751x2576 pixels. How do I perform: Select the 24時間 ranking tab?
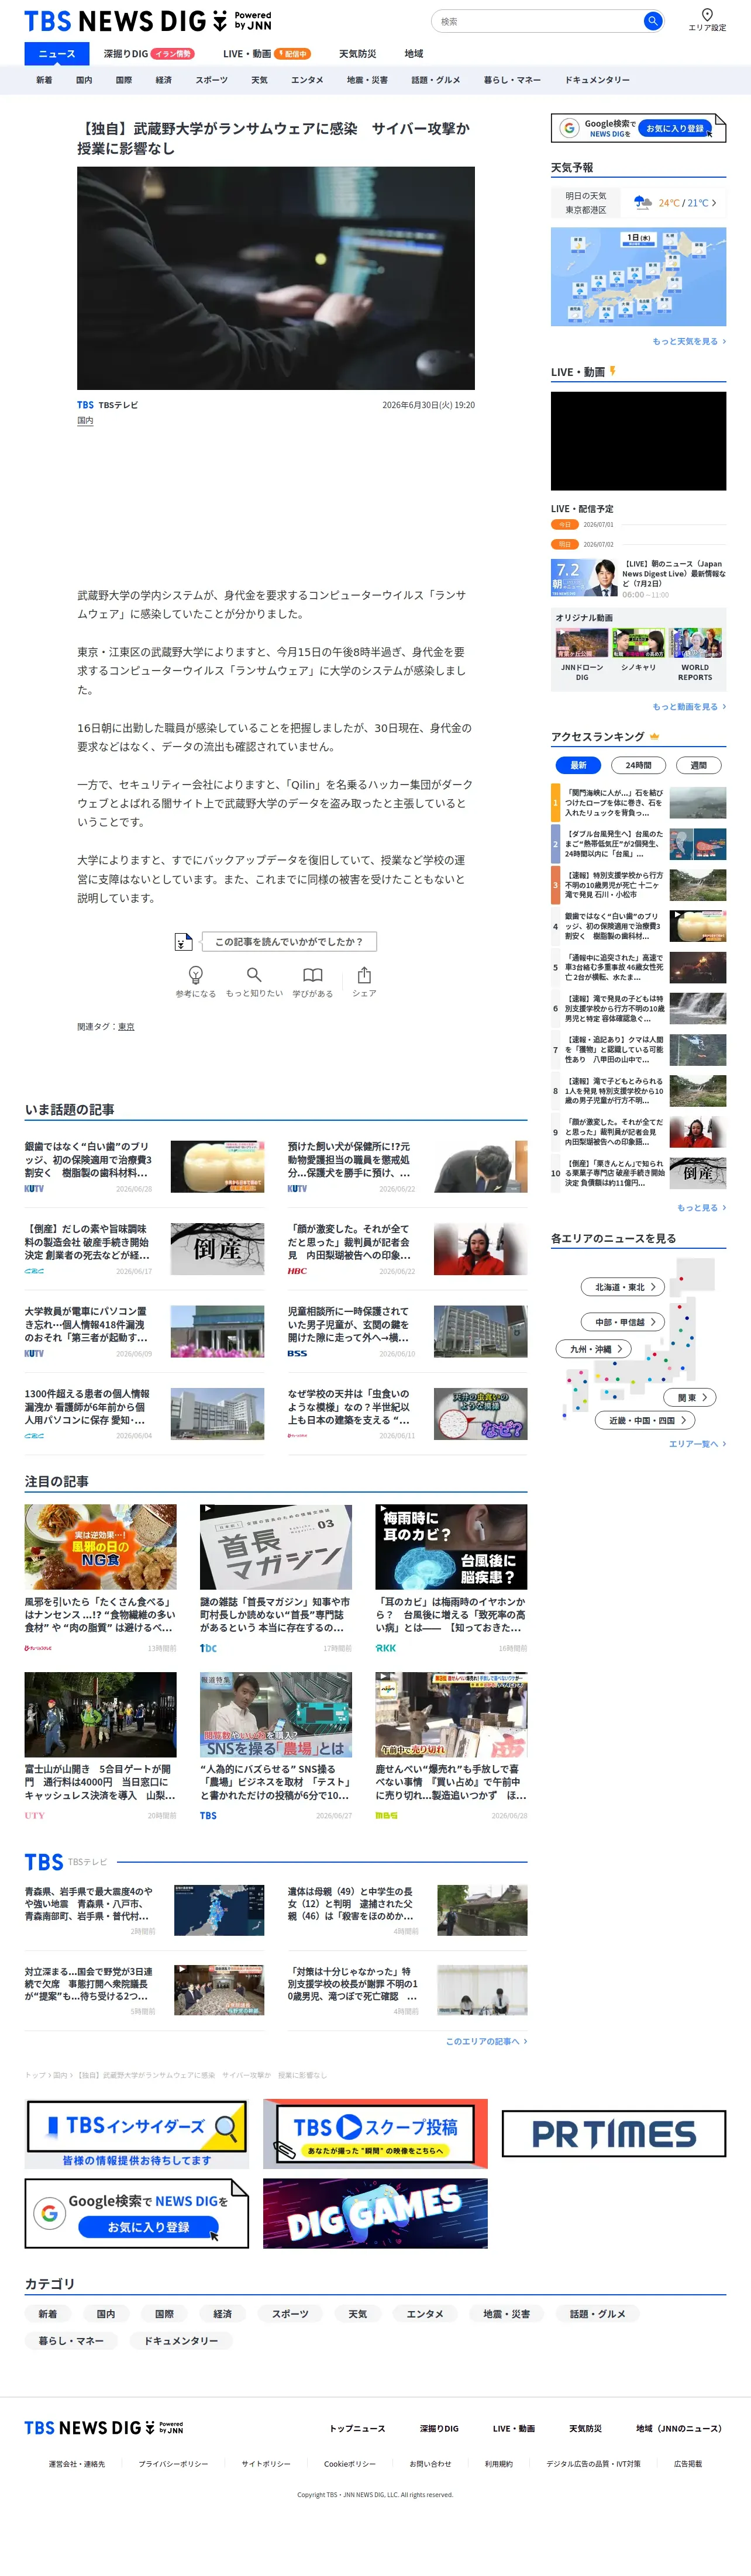coord(638,765)
